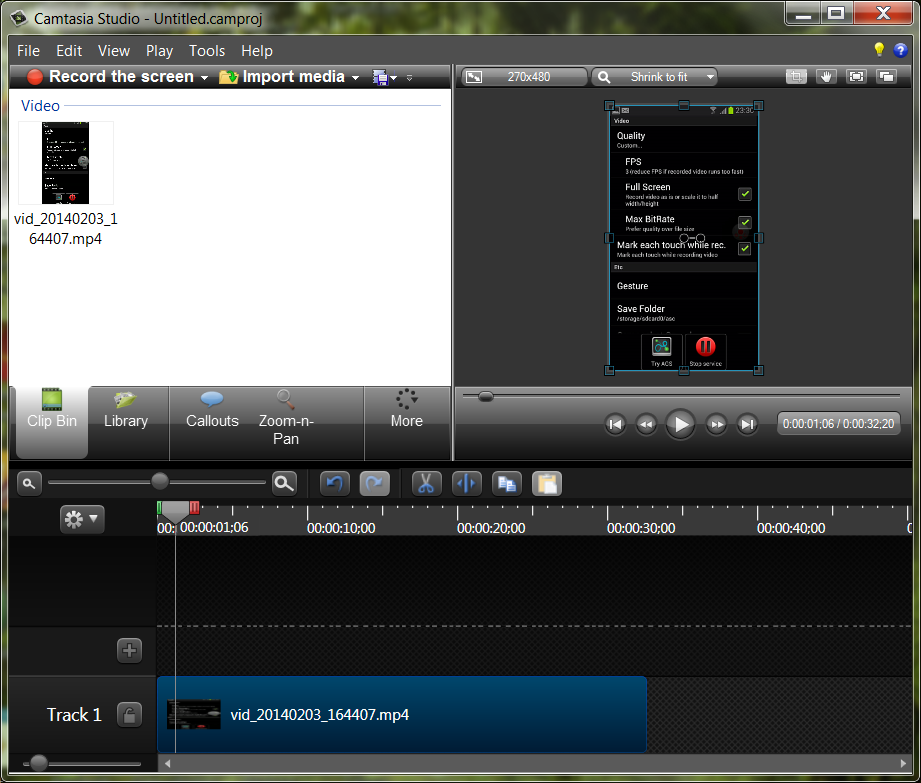Click Mark each touch checkbox in preview
The width and height of the screenshot is (921, 783).
click(x=745, y=248)
